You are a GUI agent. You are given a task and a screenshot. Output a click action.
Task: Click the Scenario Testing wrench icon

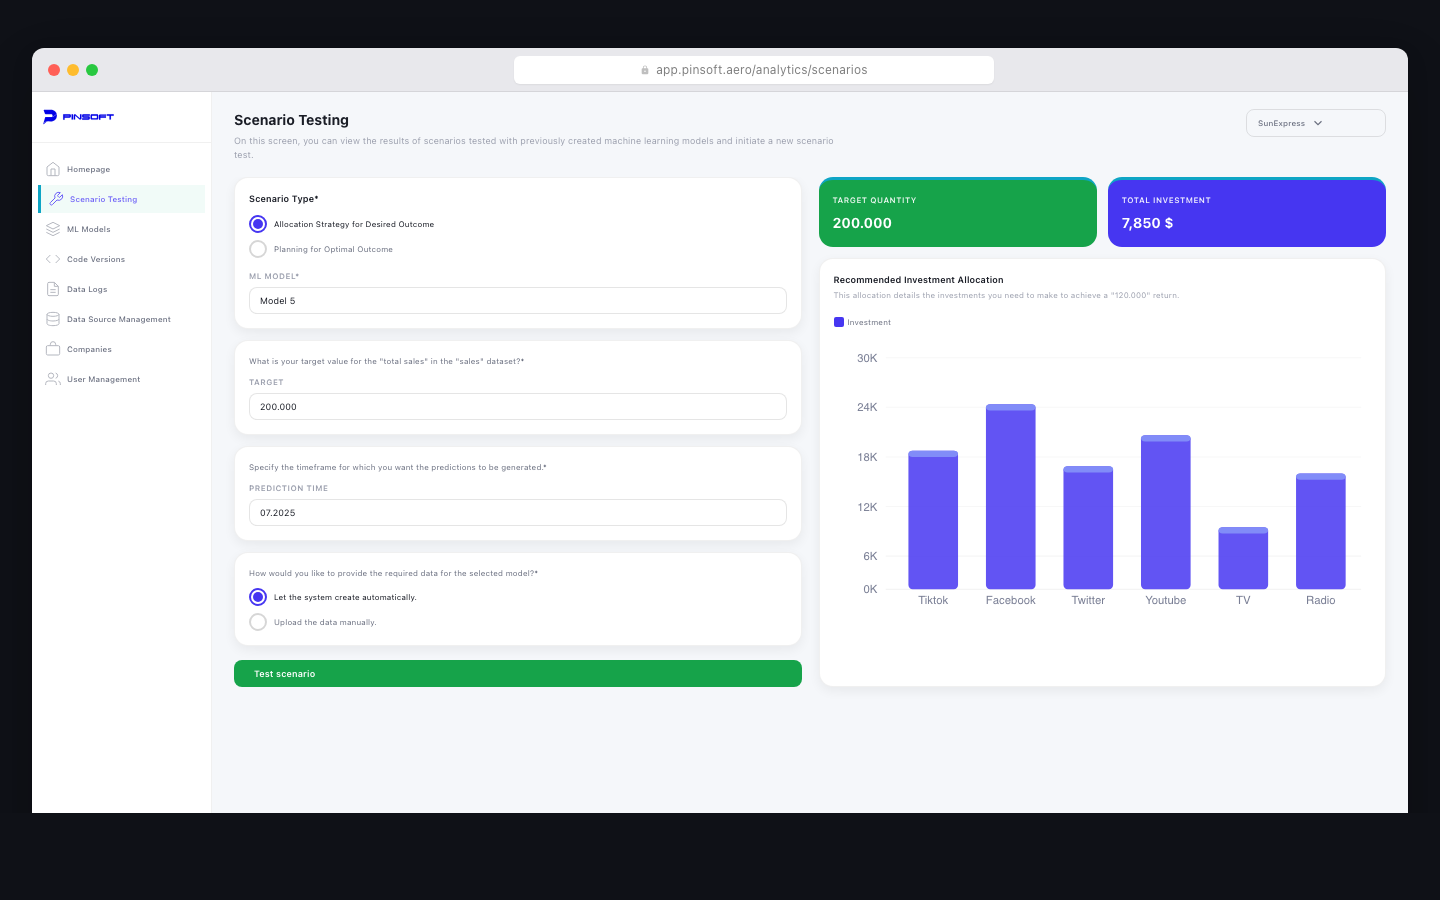tap(56, 199)
